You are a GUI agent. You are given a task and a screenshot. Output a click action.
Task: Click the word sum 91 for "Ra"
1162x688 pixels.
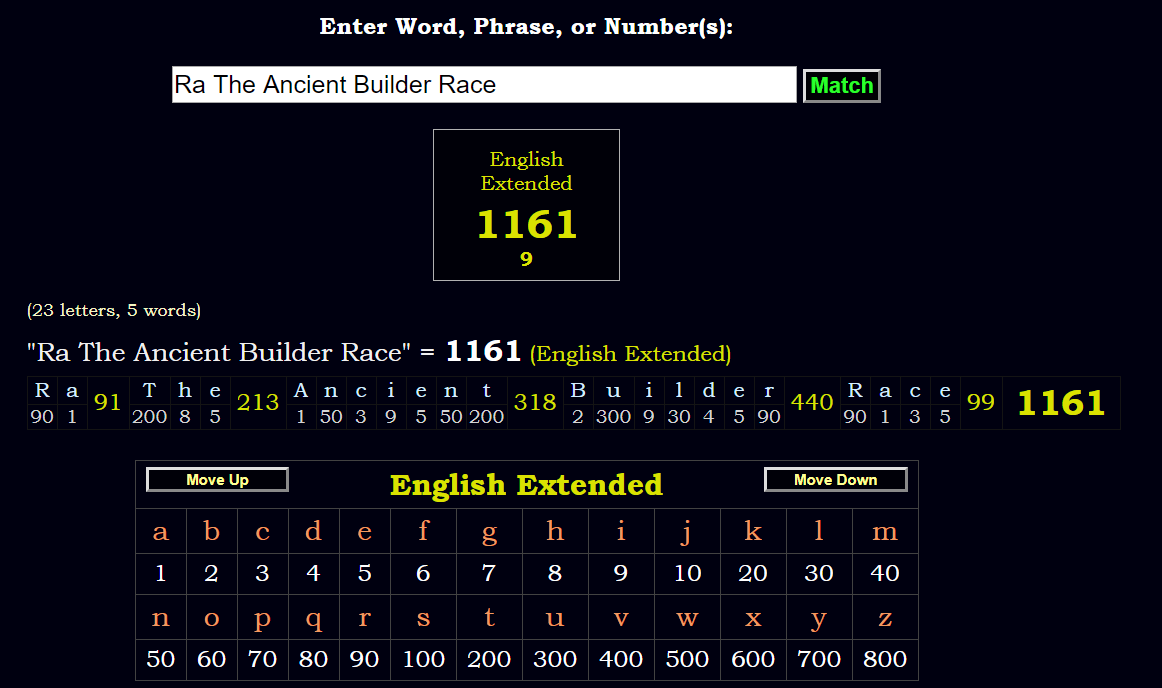pyautogui.click(x=107, y=402)
